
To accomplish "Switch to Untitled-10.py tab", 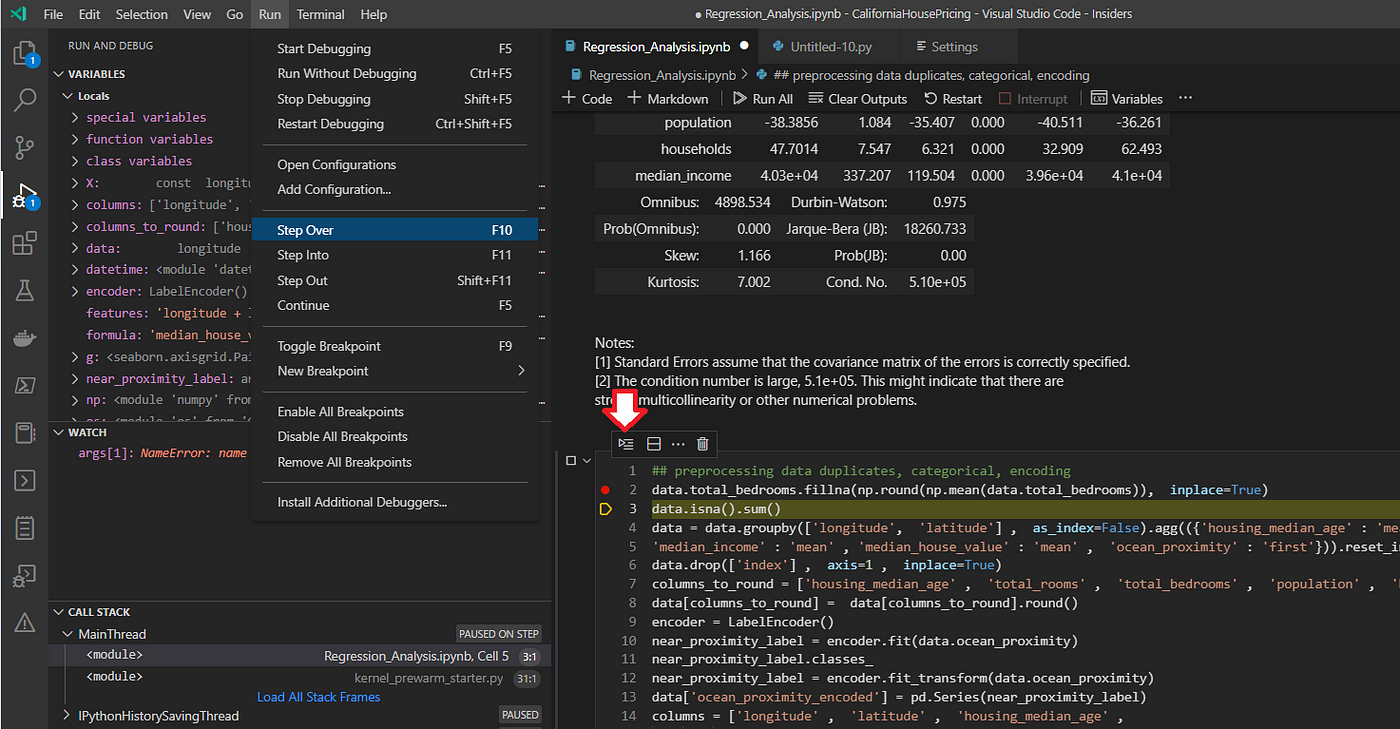I will (830, 47).
